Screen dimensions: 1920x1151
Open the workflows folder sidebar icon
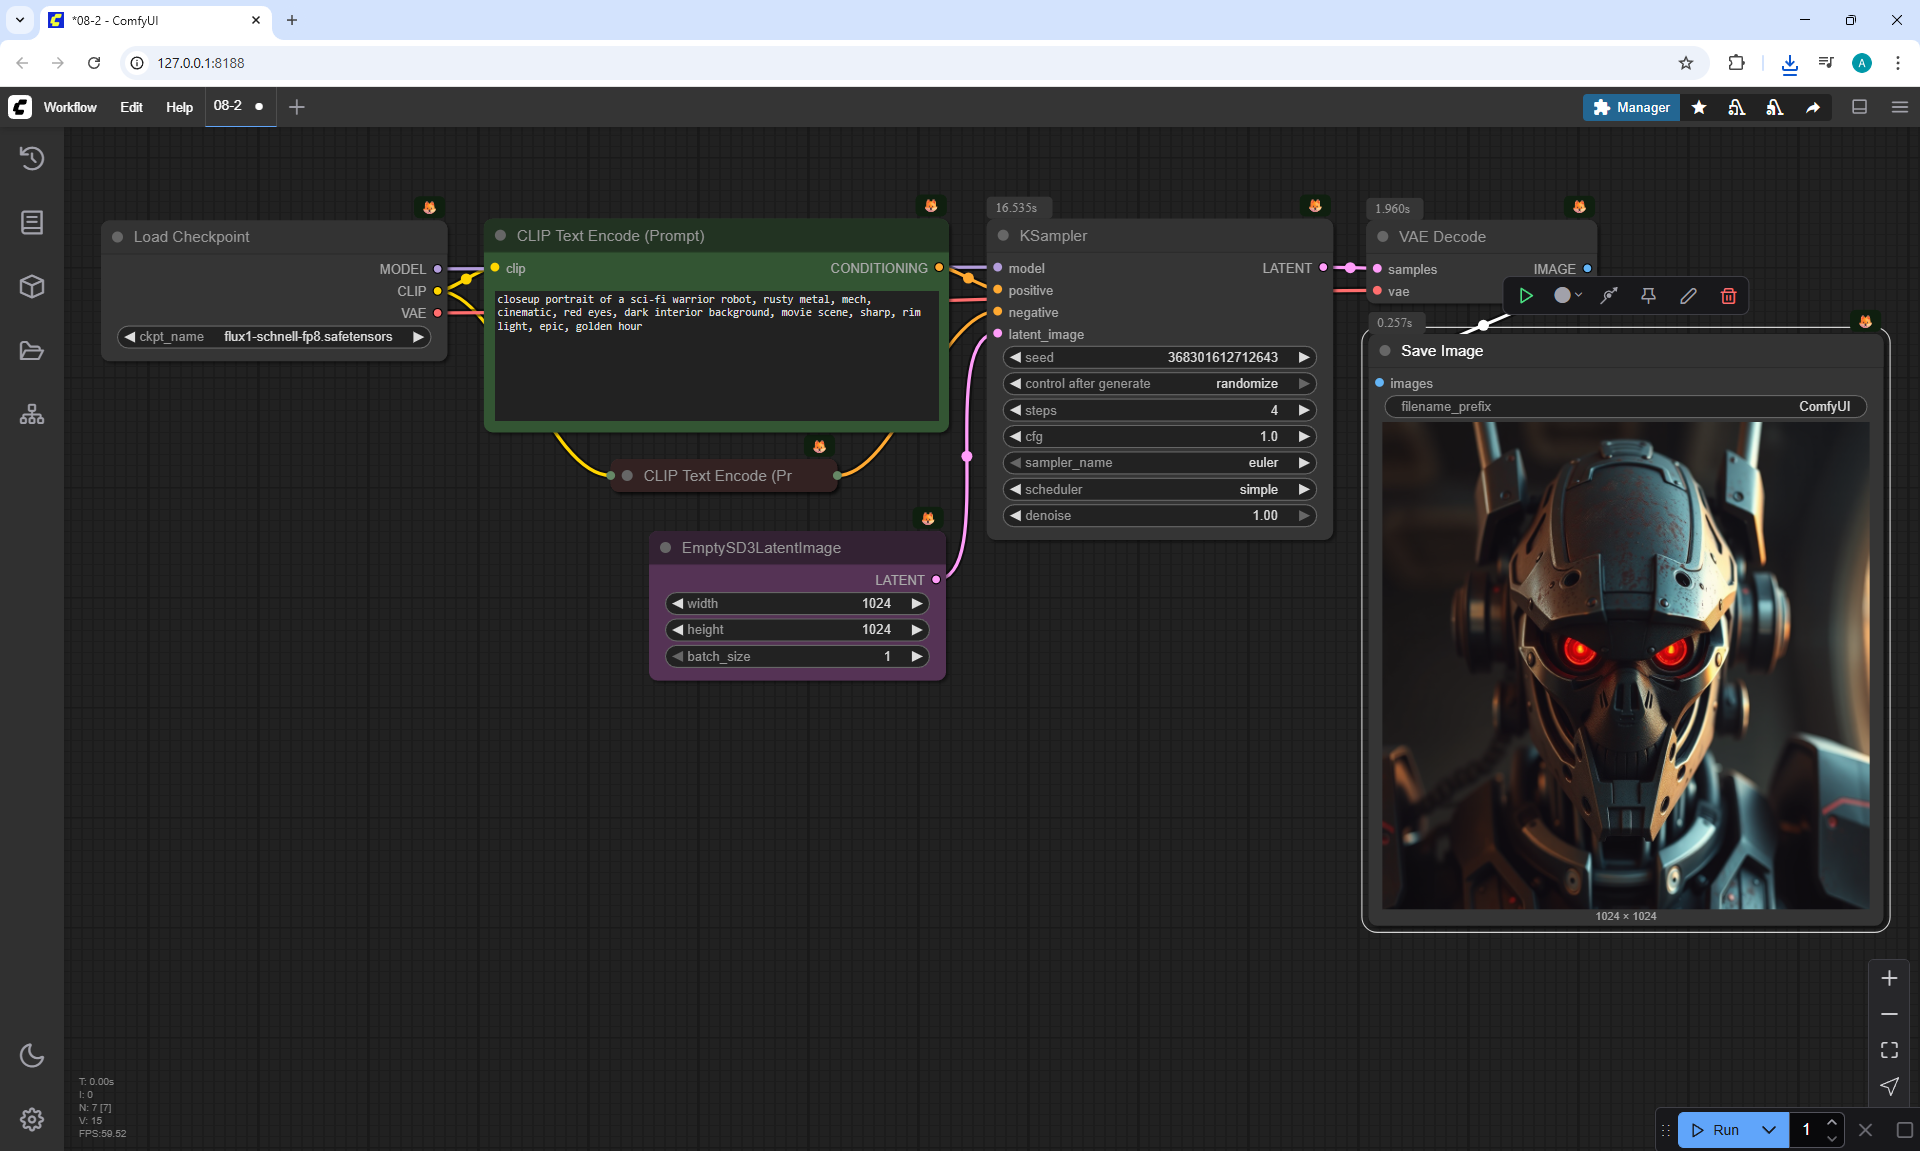(x=32, y=351)
